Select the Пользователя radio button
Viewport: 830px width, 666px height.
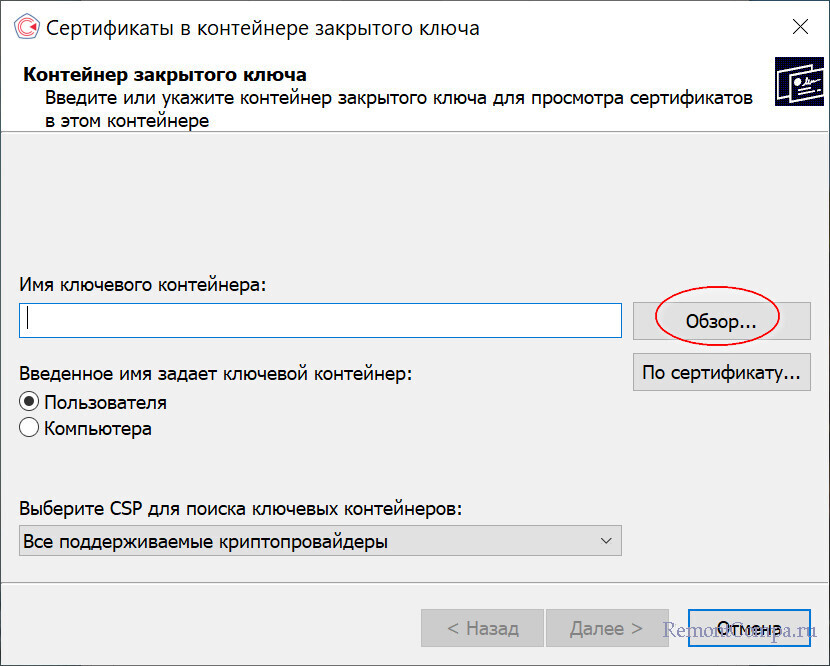(x=29, y=403)
